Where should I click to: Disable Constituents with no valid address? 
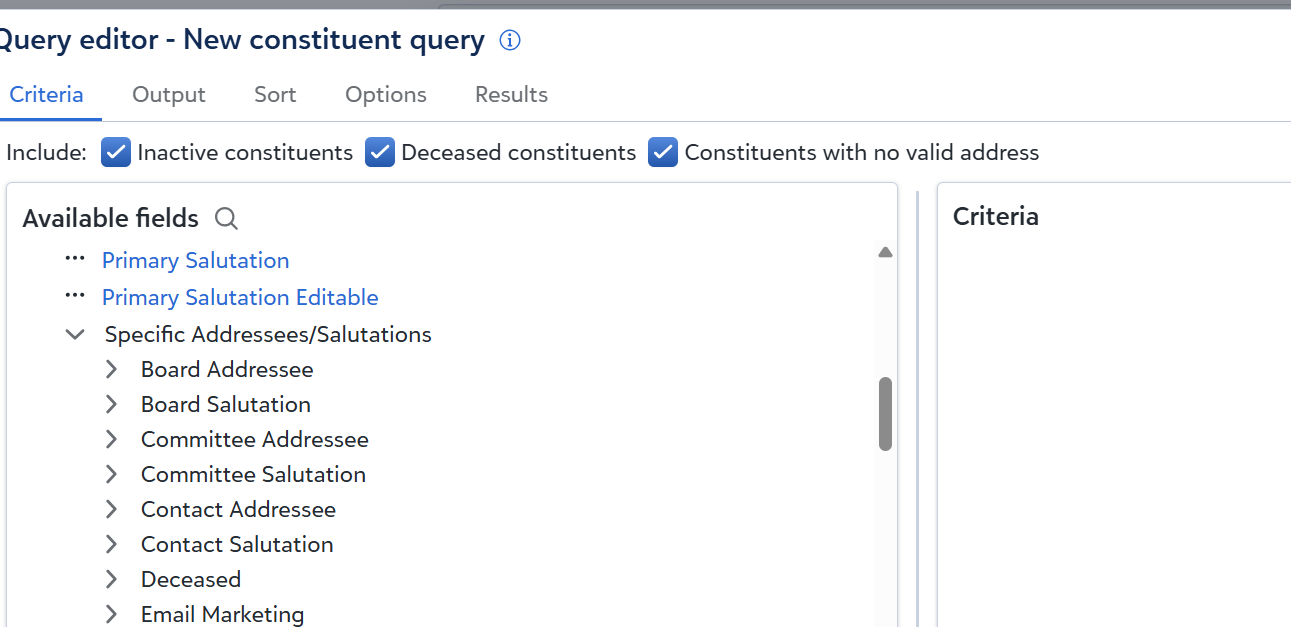(x=663, y=152)
